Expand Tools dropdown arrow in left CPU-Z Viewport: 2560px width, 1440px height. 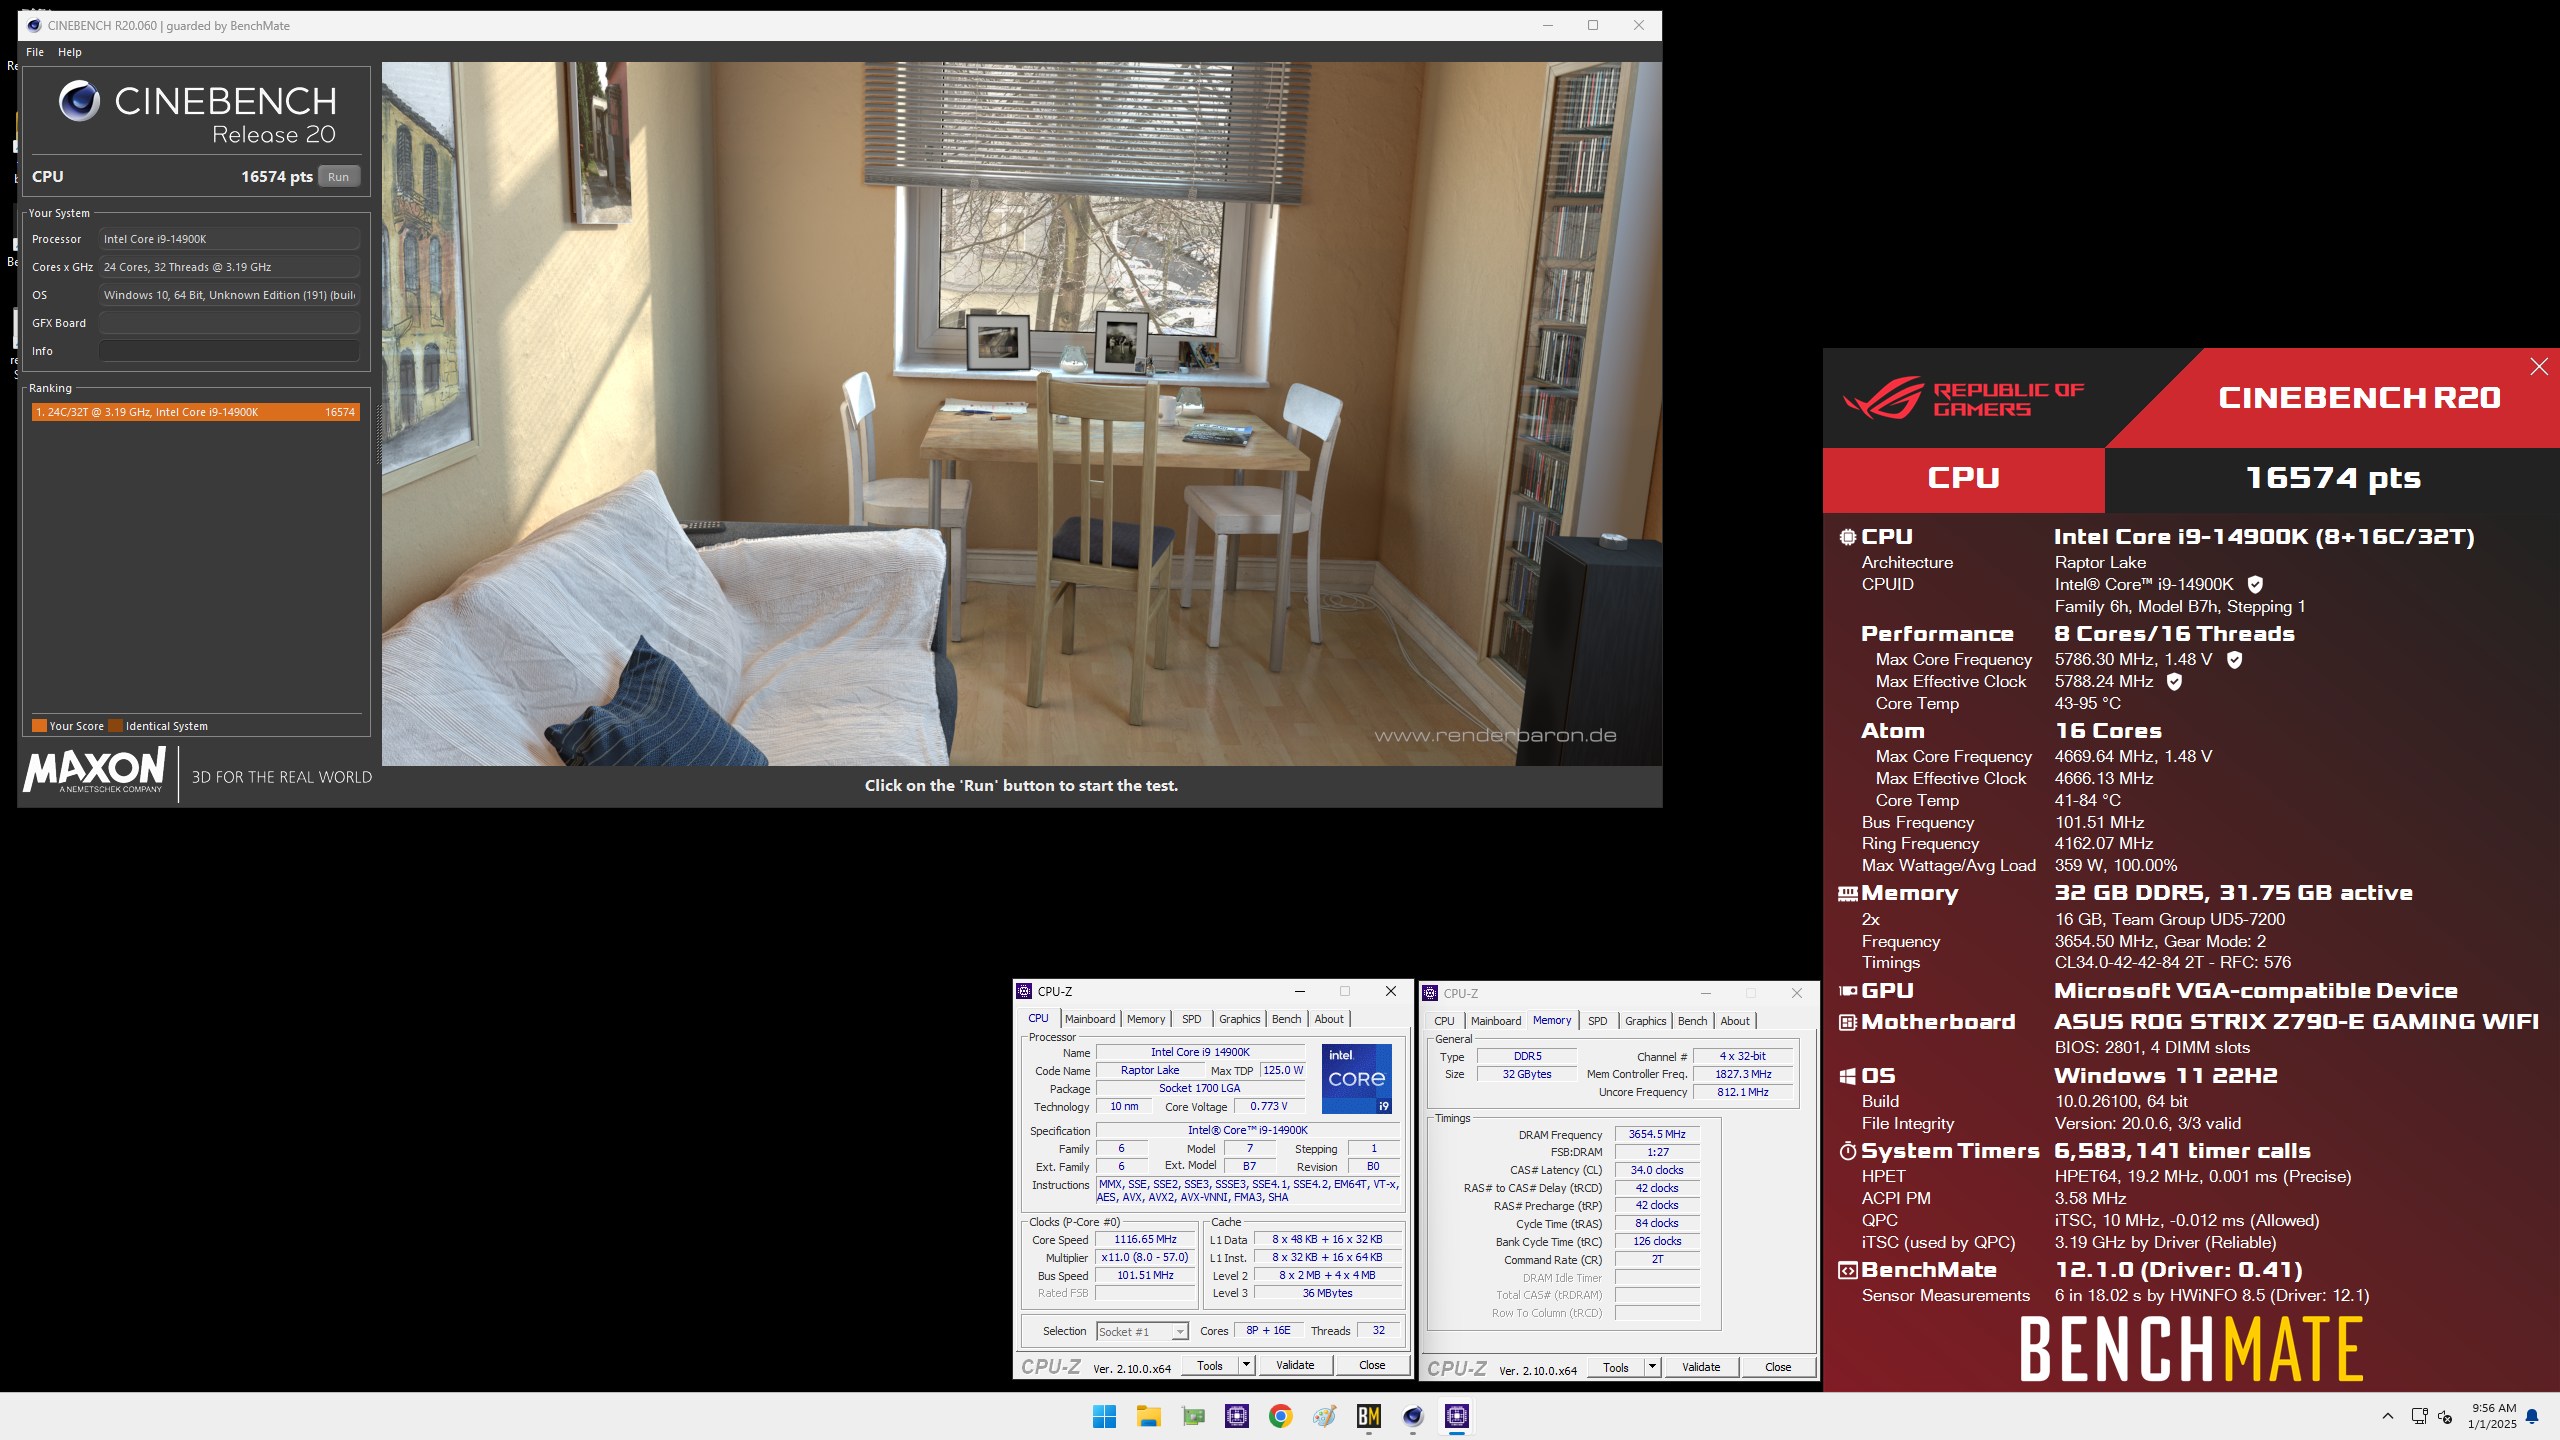coord(1246,1366)
